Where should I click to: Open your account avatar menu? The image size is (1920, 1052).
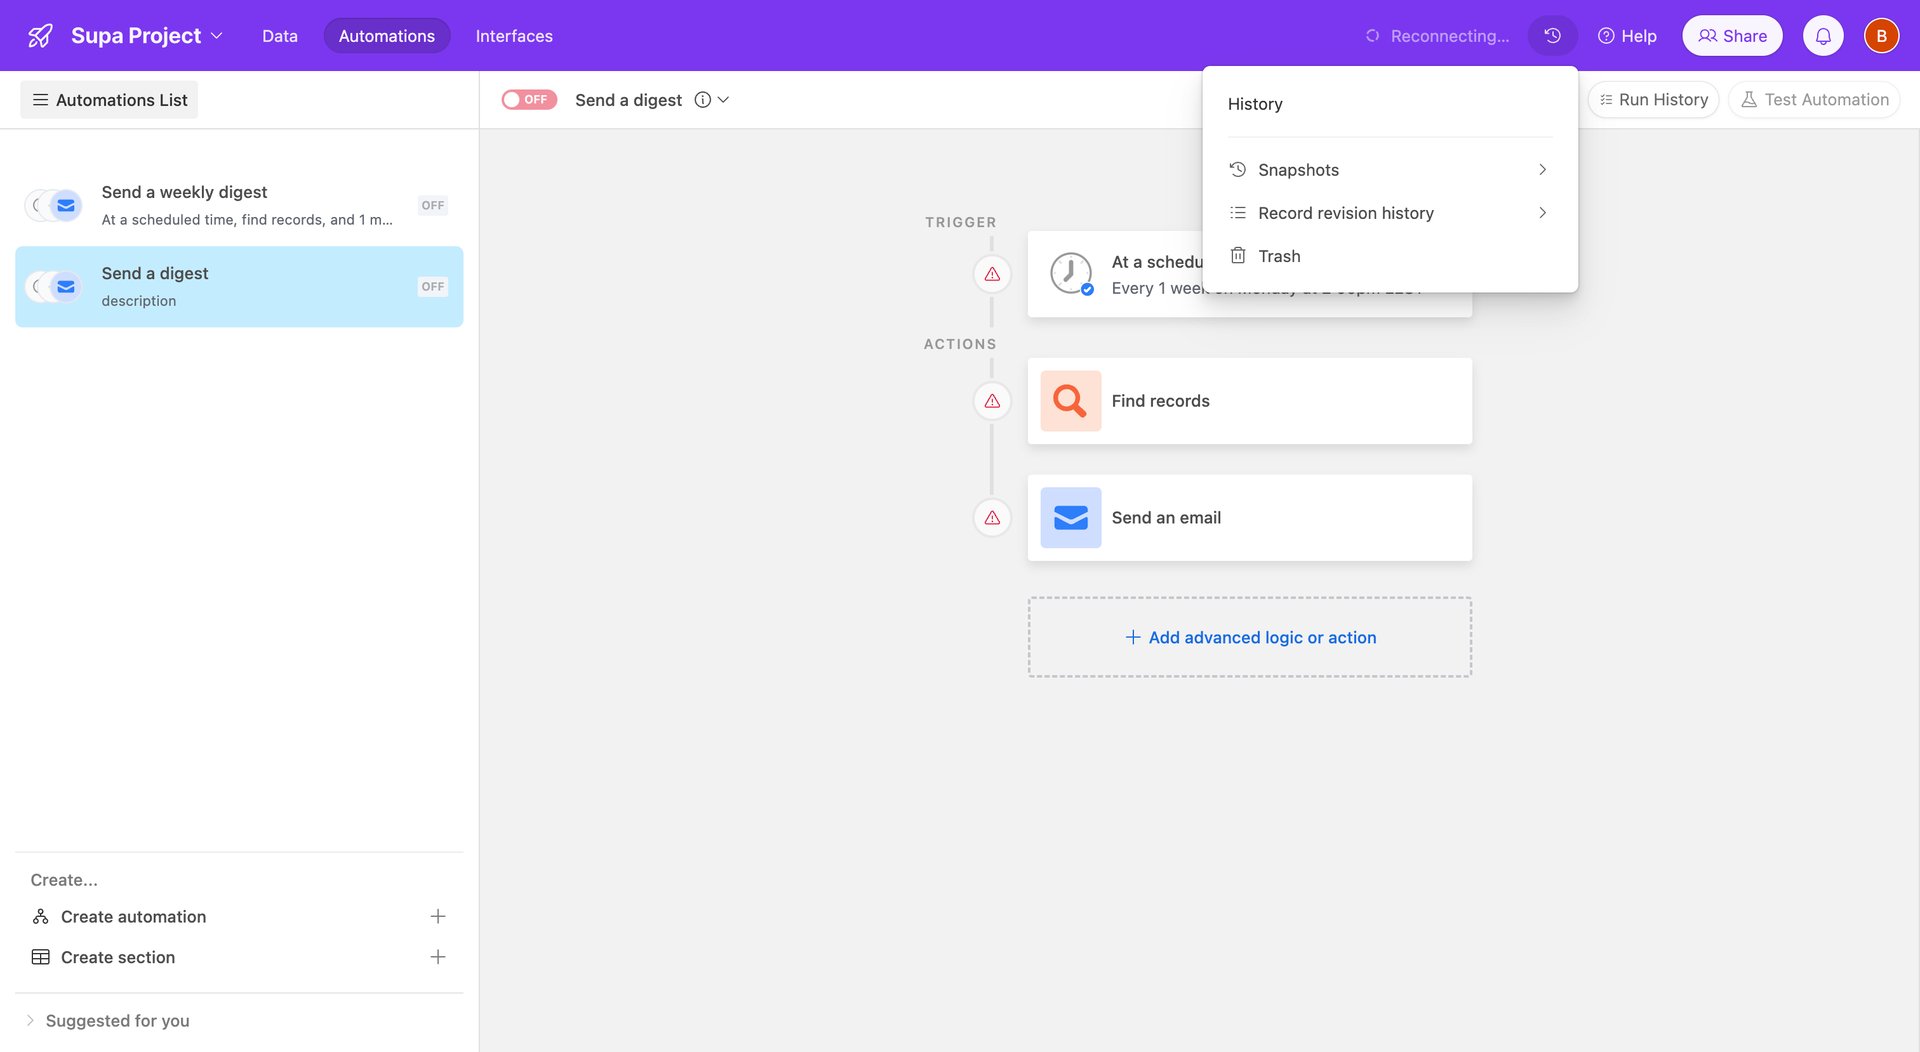pos(1881,35)
